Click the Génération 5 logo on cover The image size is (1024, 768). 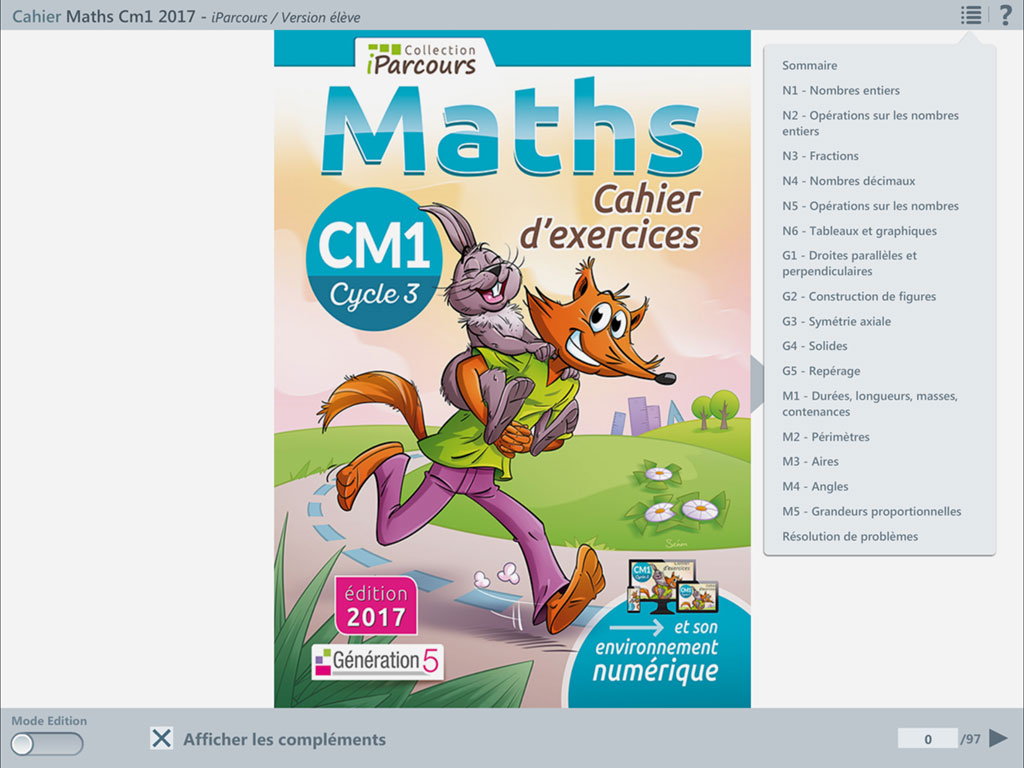(x=377, y=662)
